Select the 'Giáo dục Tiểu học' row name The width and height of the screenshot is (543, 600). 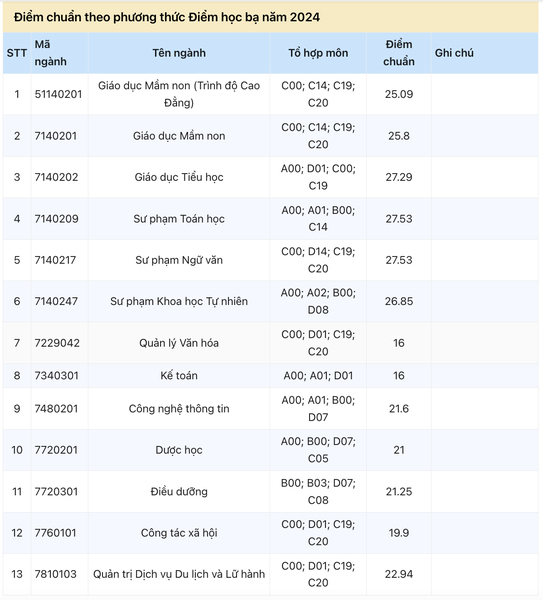[179, 177]
